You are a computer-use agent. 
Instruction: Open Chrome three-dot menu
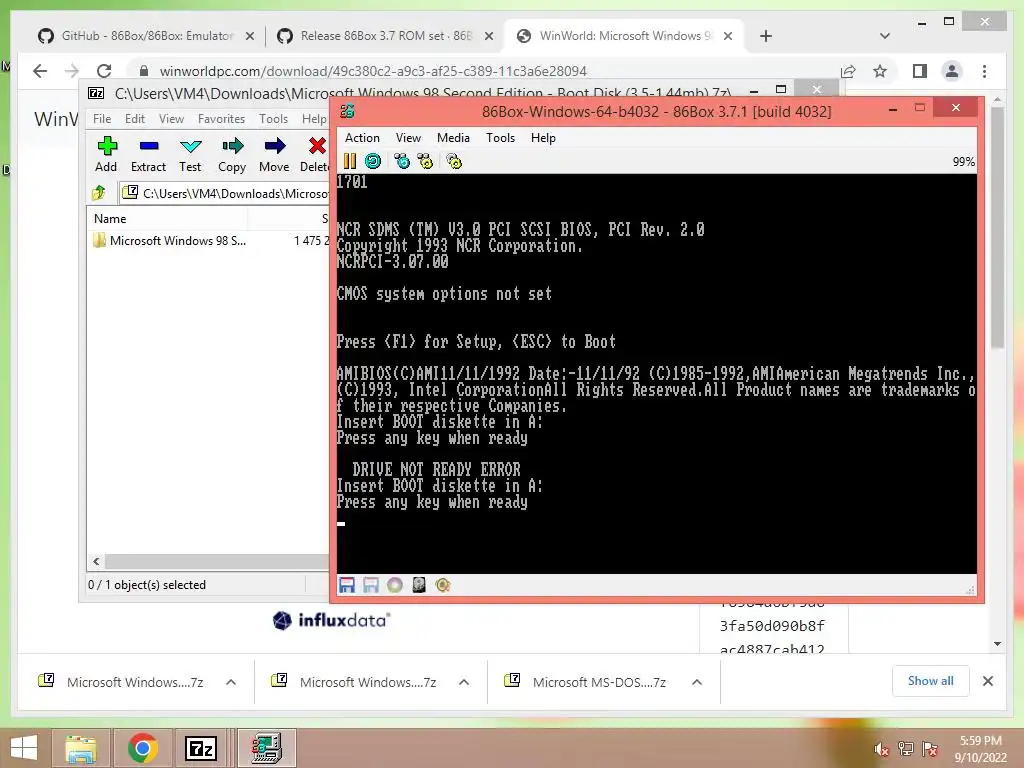click(x=984, y=71)
